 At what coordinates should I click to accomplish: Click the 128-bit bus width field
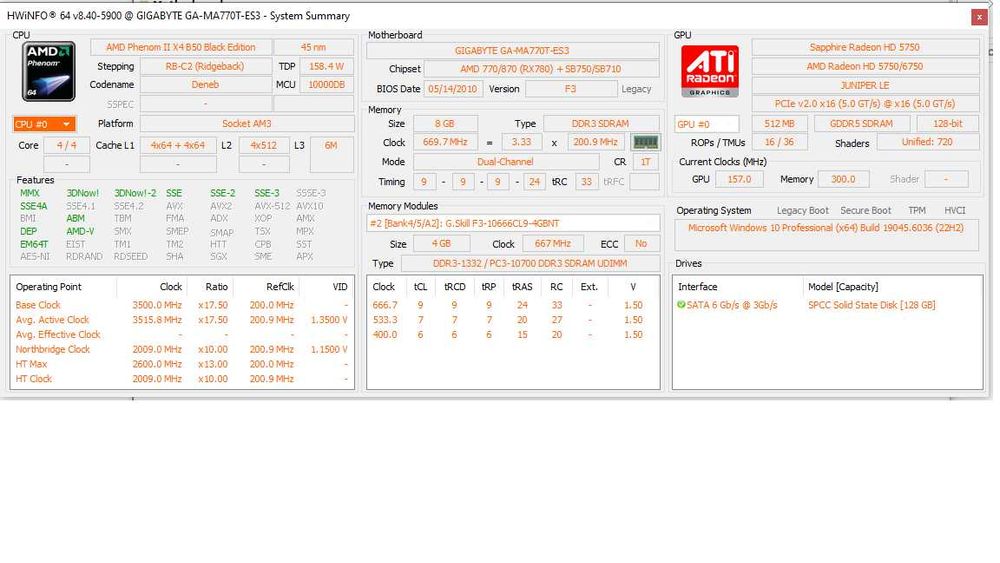pyautogui.click(x=948, y=124)
